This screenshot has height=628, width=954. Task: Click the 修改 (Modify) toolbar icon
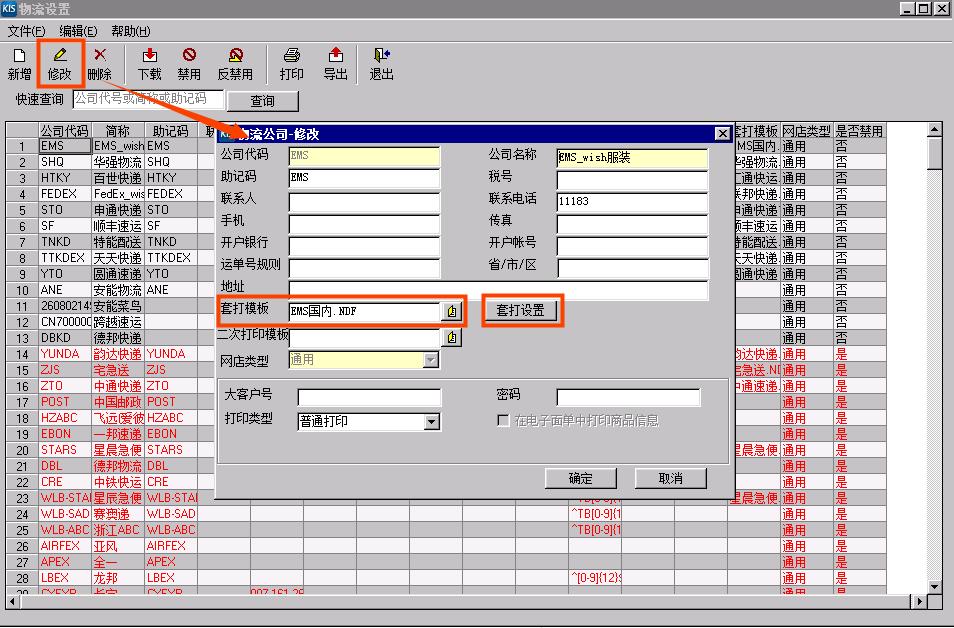pyautogui.click(x=59, y=62)
